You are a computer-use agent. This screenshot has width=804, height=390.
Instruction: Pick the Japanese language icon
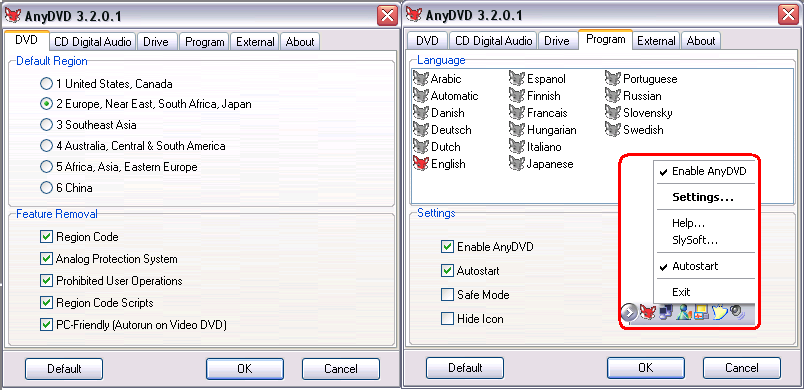point(517,163)
